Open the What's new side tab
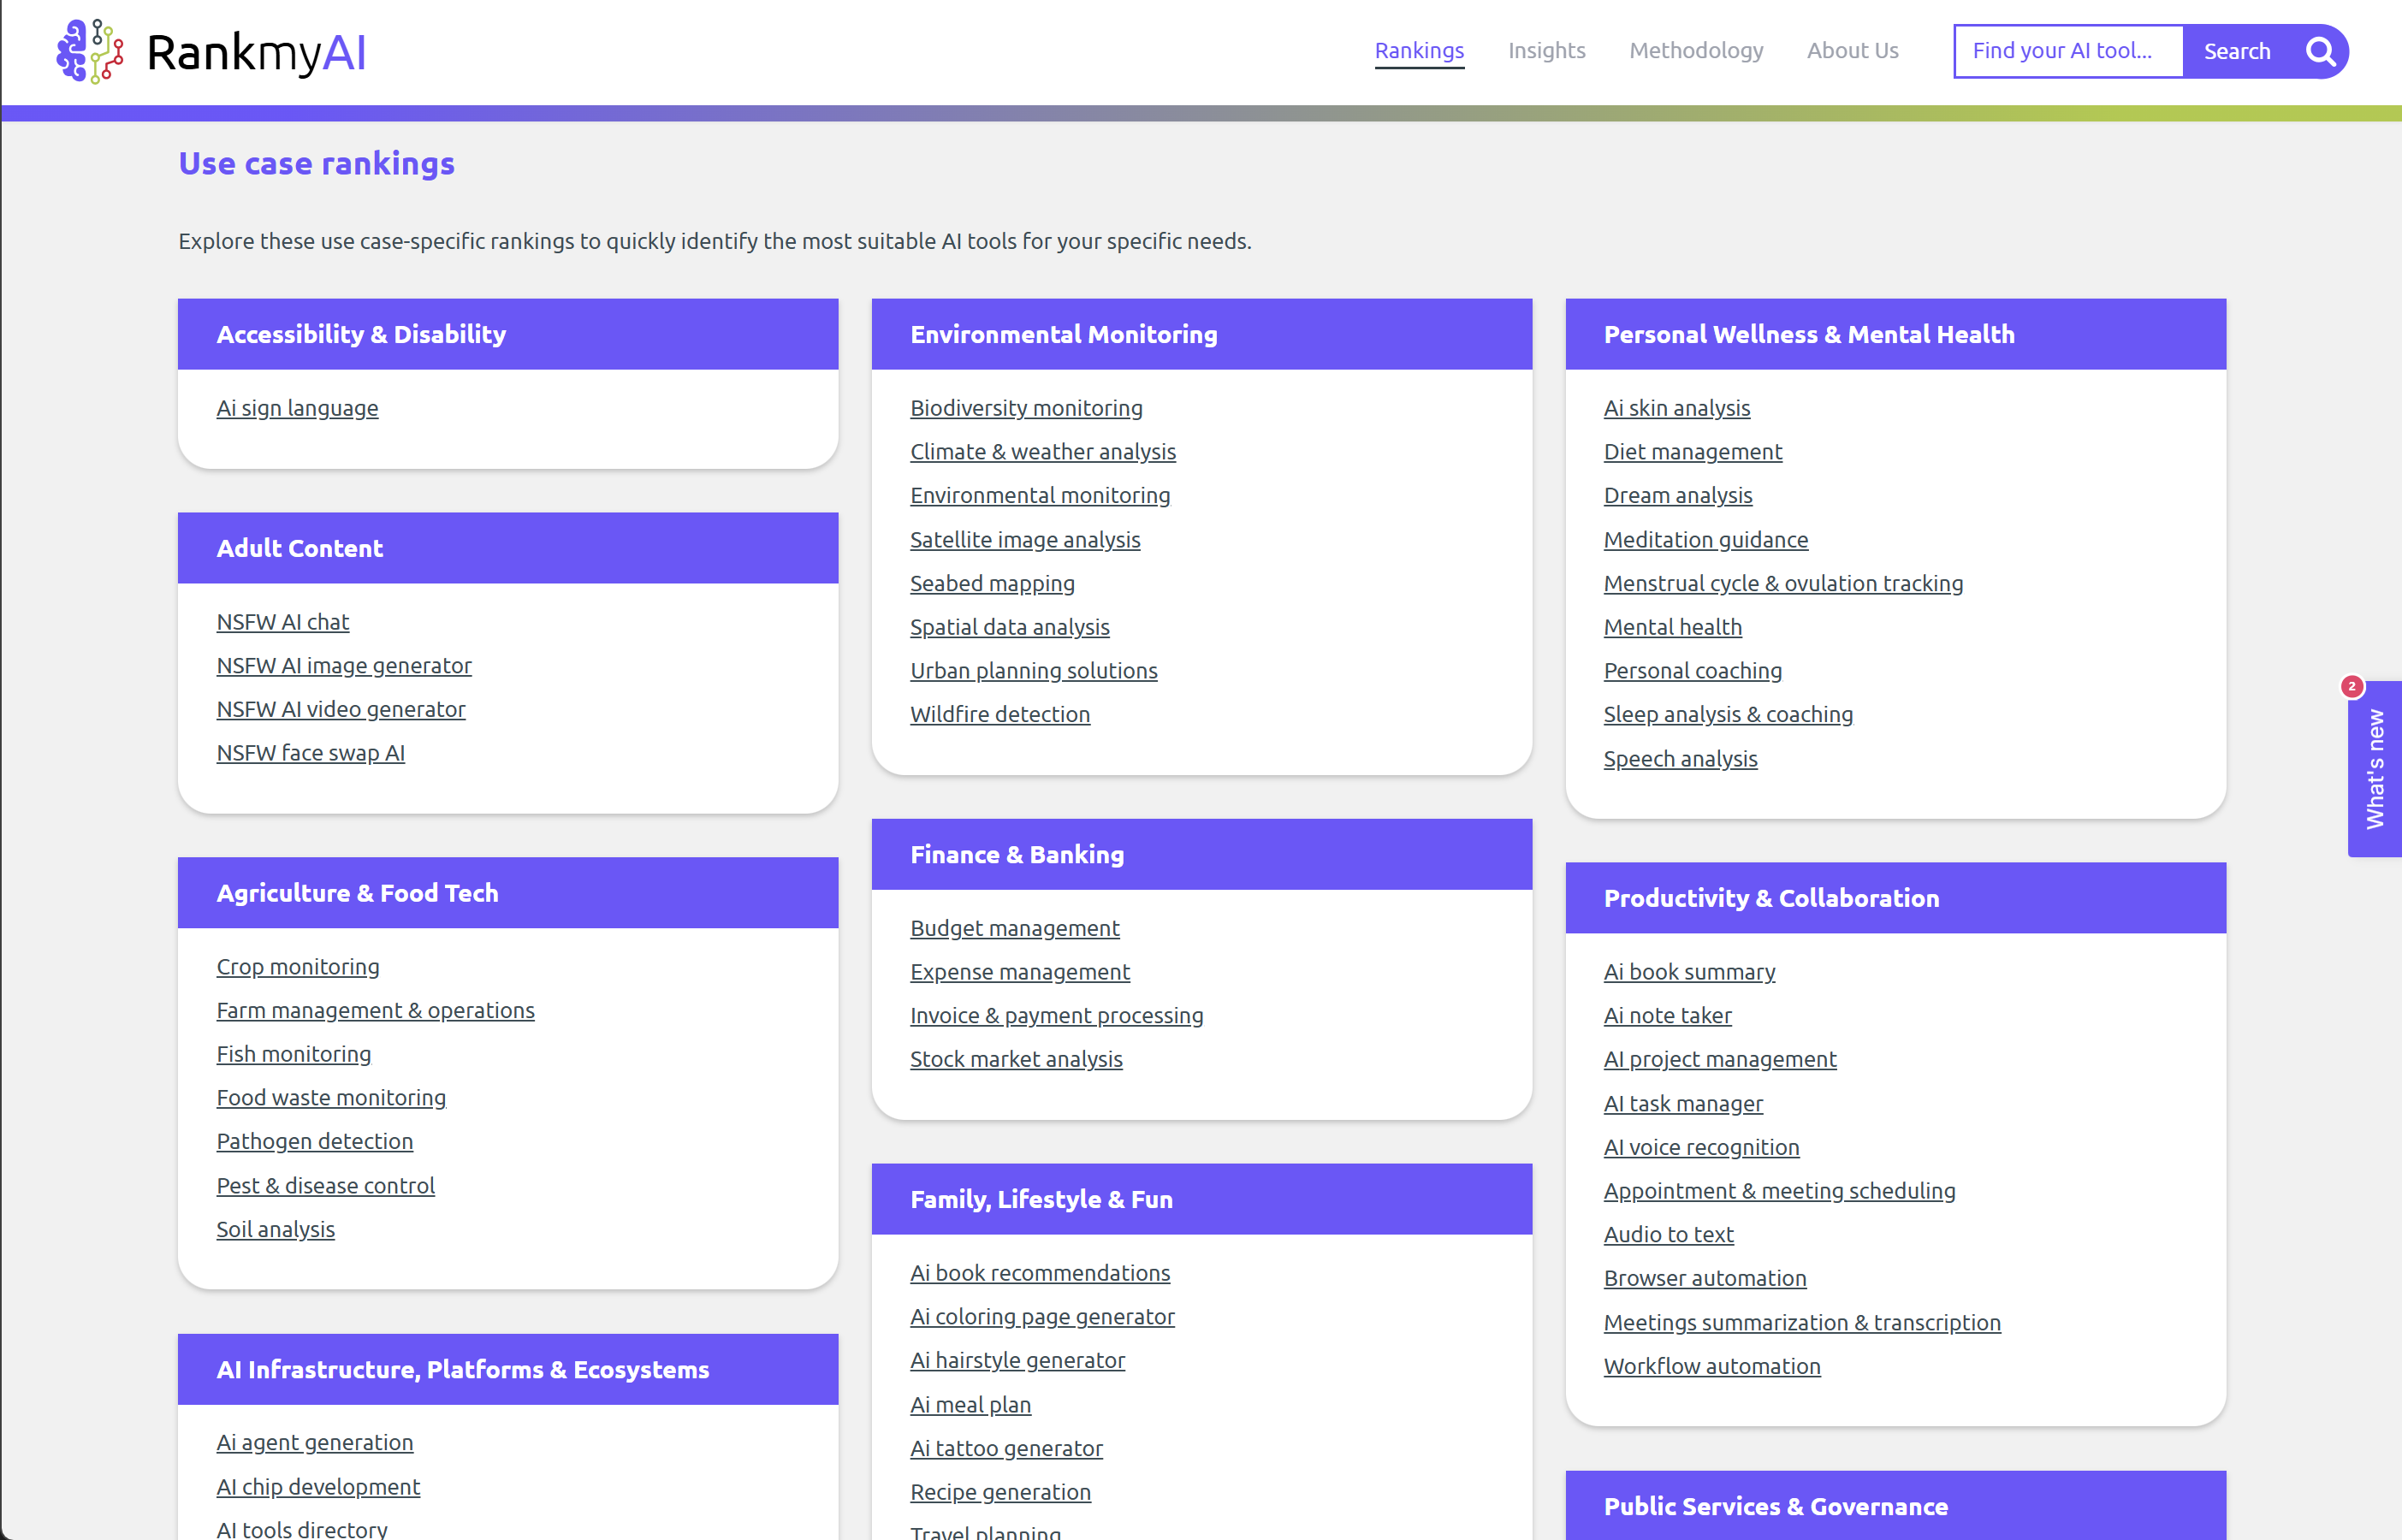The width and height of the screenshot is (2402, 1540). click(x=2375, y=770)
